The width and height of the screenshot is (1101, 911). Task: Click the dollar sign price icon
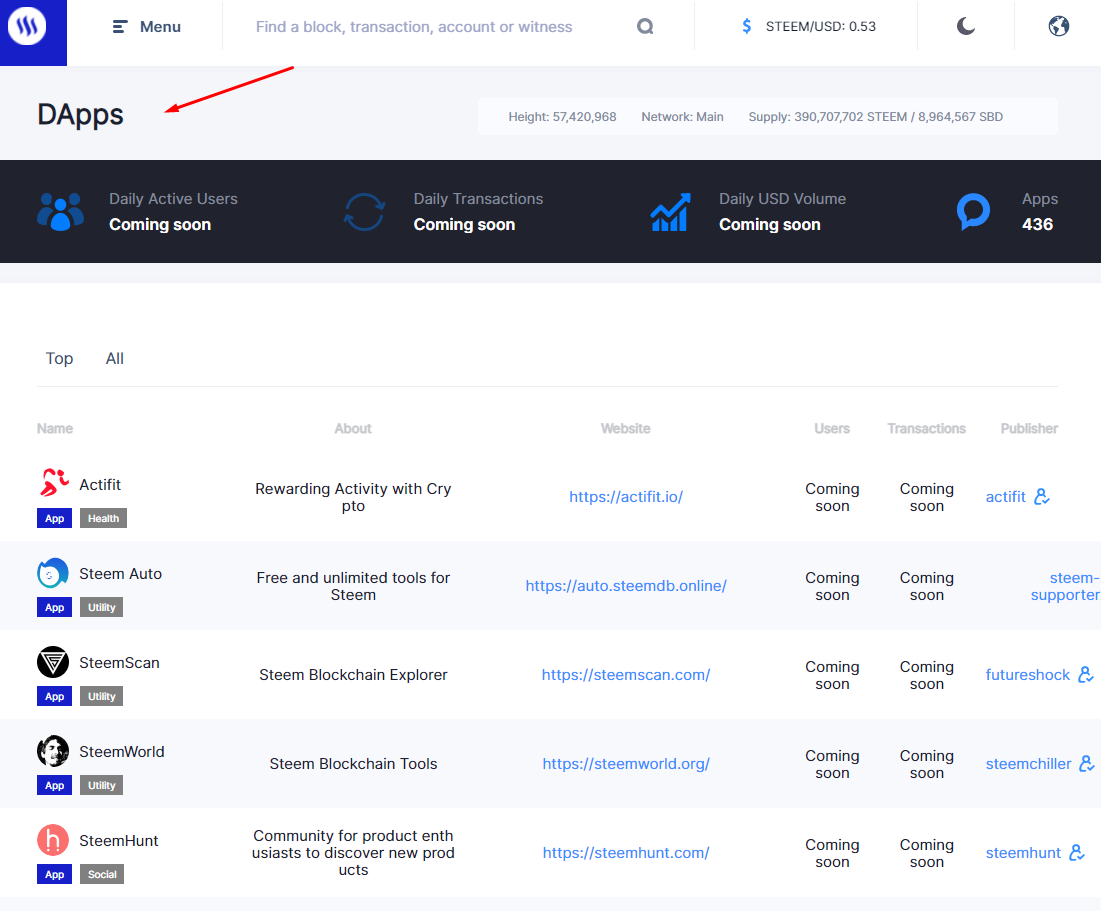coord(746,27)
